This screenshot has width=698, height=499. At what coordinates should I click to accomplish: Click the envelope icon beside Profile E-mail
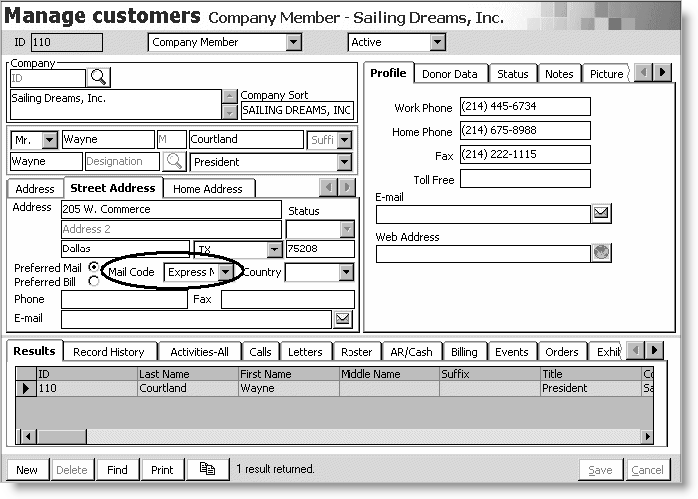(x=601, y=213)
